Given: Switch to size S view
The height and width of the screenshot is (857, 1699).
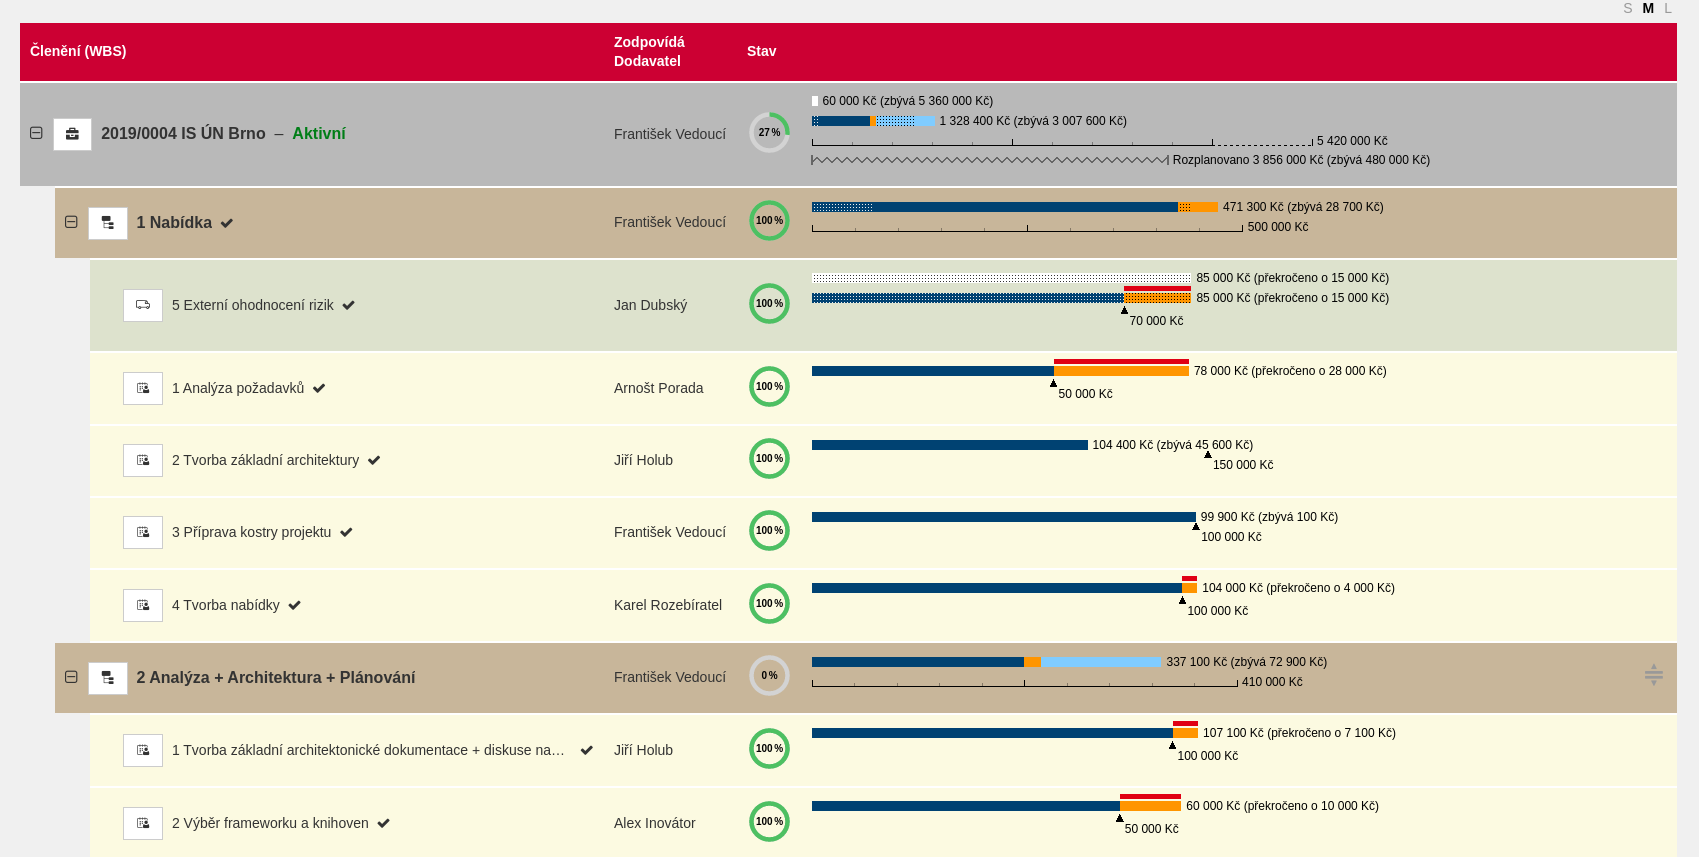Looking at the screenshot, I should click(x=1628, y=8).
